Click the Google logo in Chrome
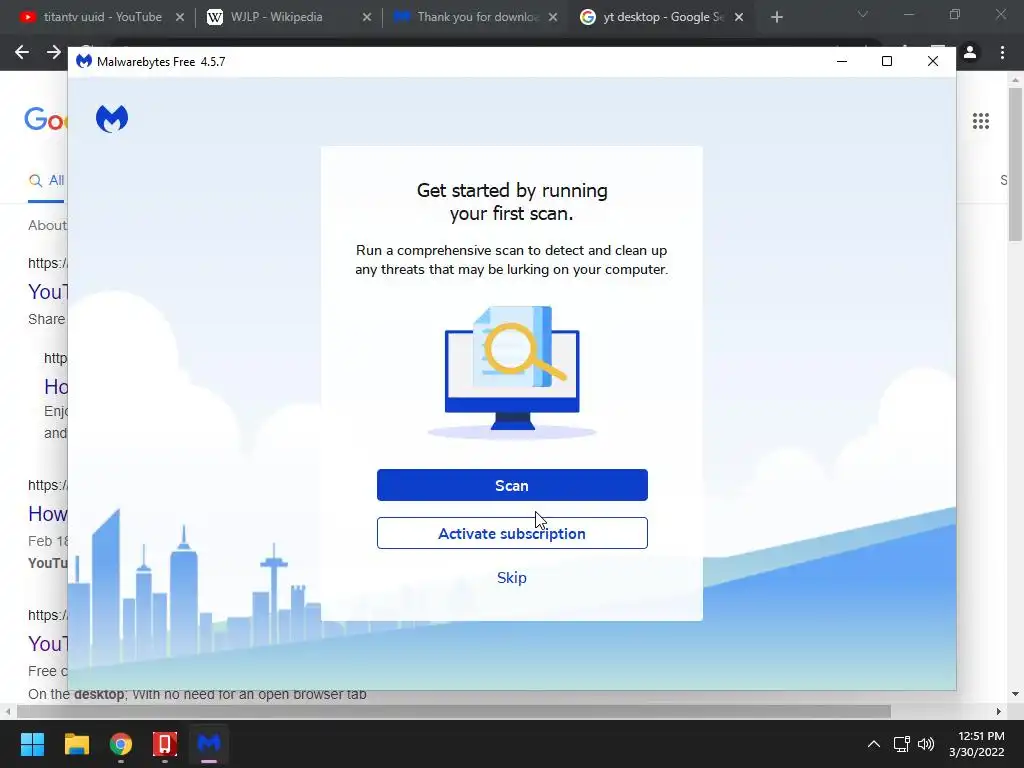Screen dimensions: 1024x768 46,120
